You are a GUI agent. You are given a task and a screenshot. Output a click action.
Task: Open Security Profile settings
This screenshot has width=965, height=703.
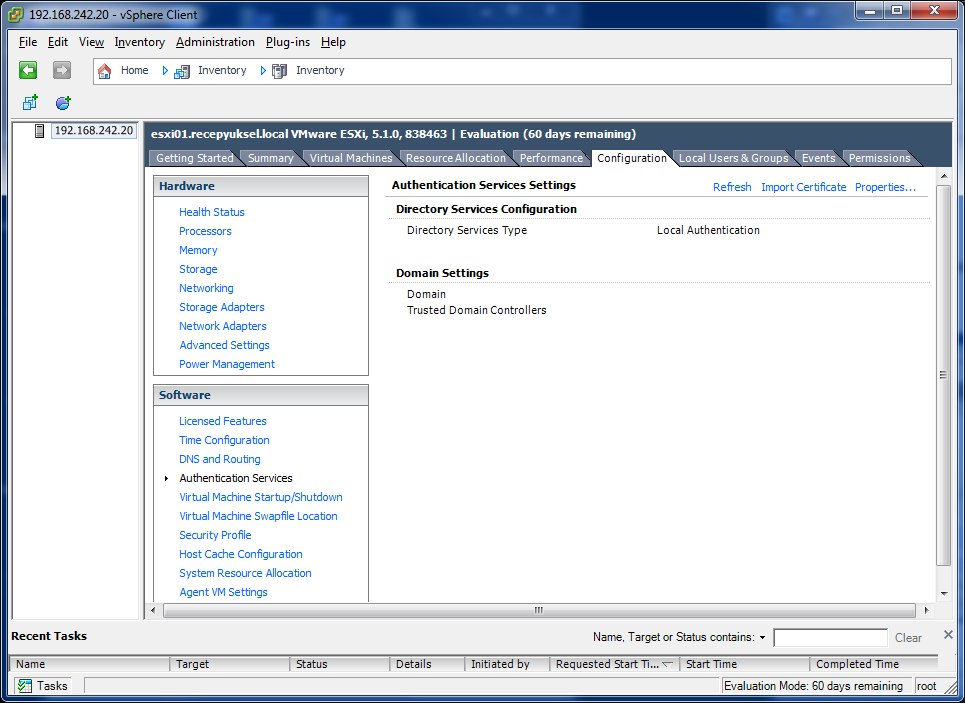[215, 536]
